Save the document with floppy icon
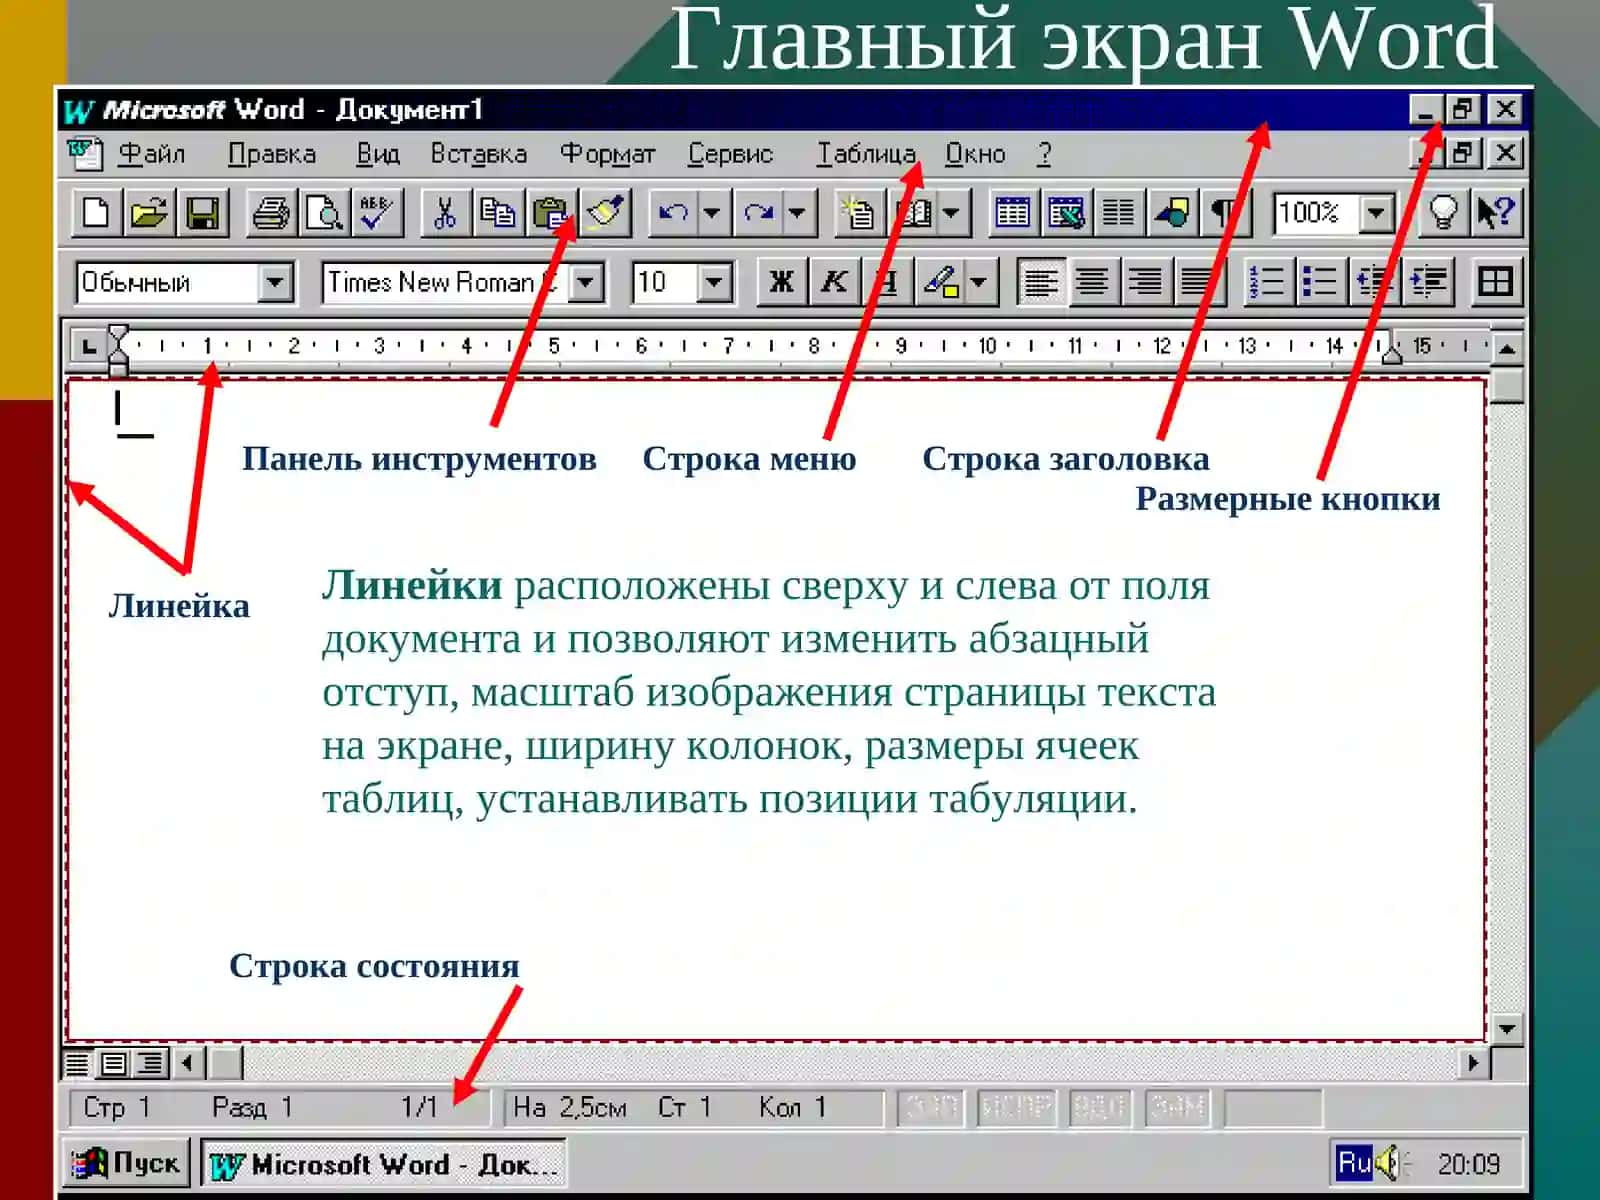Screen dimensions: 1600x1200 [x=203, y=213]
